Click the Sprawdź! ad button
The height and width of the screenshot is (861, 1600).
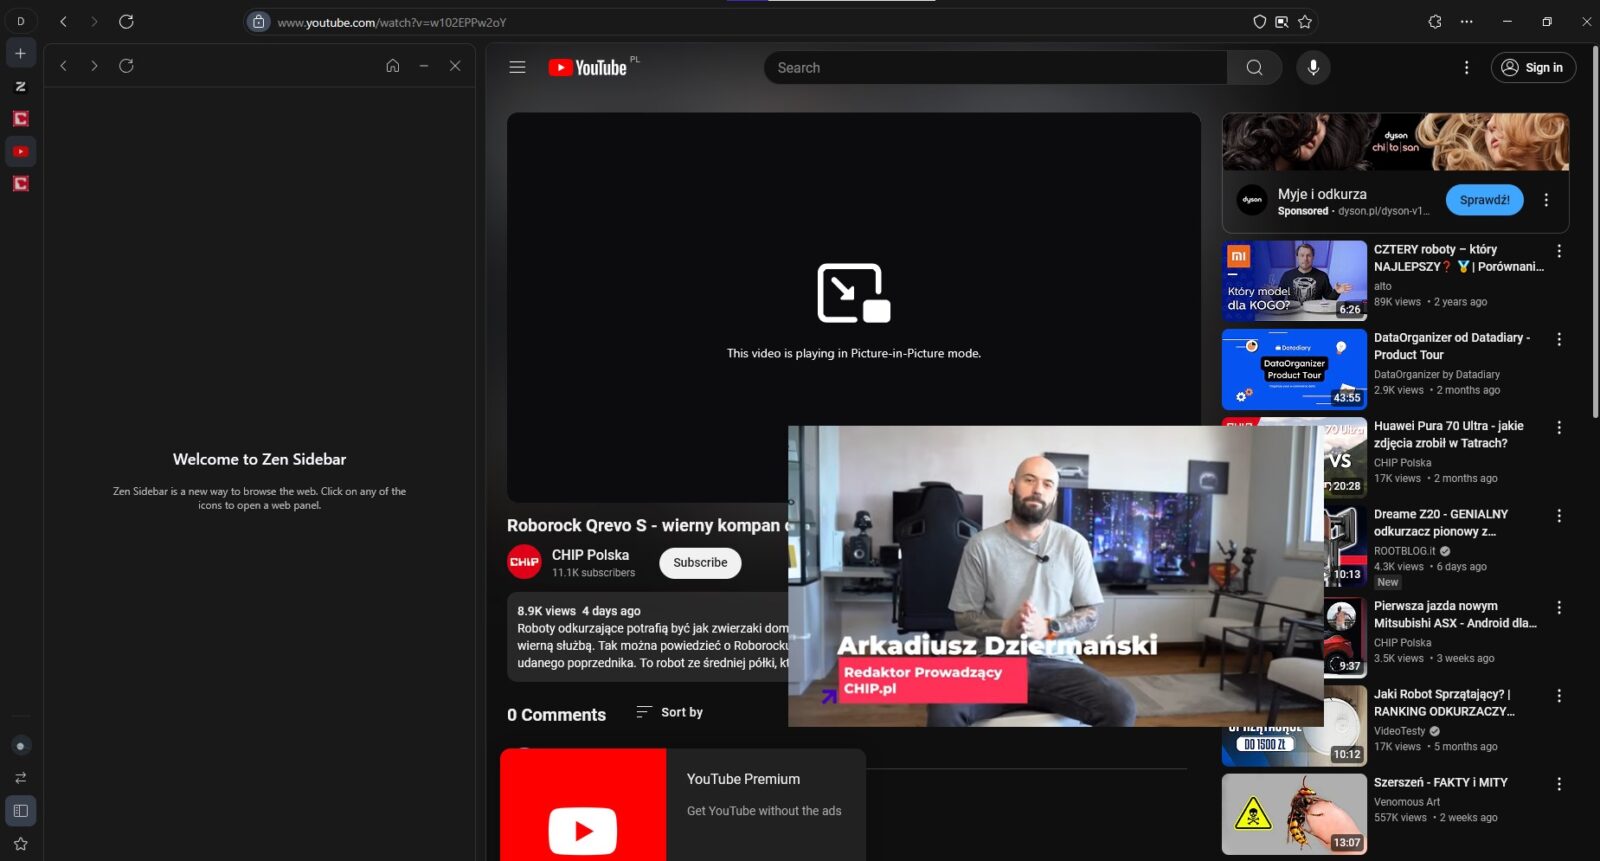[1484, 200]
